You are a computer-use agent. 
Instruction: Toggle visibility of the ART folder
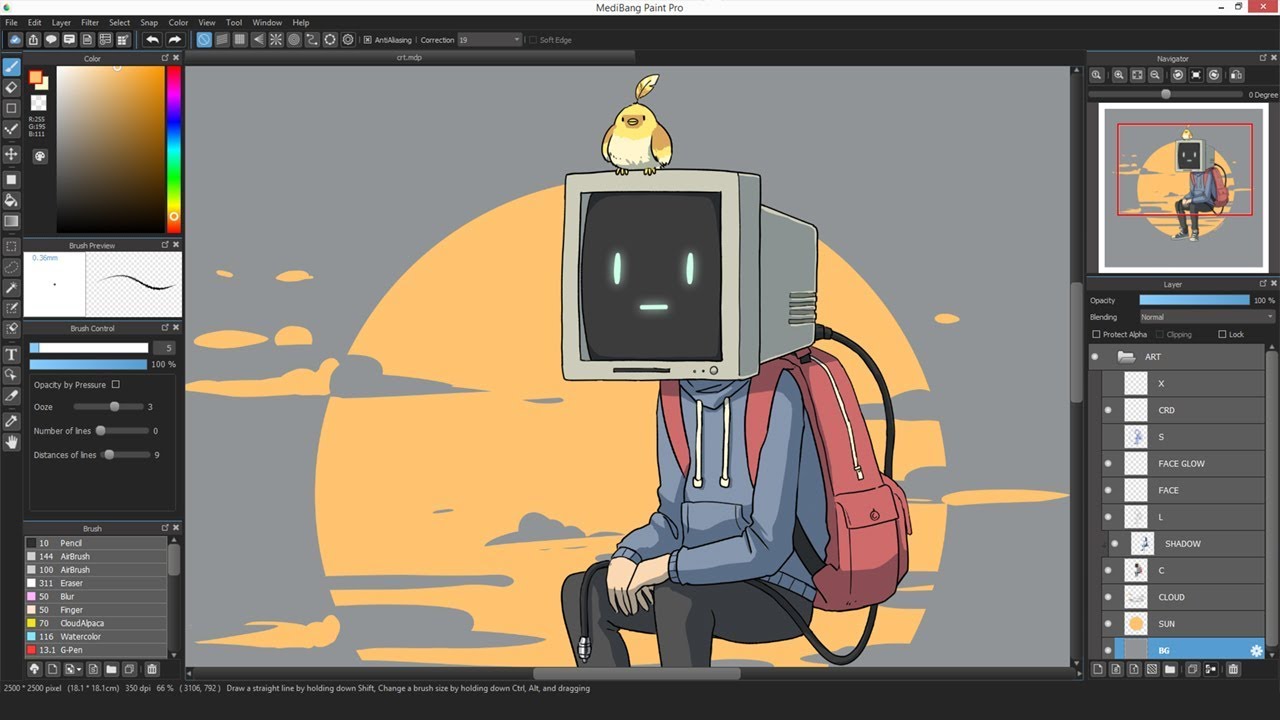pos(1095,357)
